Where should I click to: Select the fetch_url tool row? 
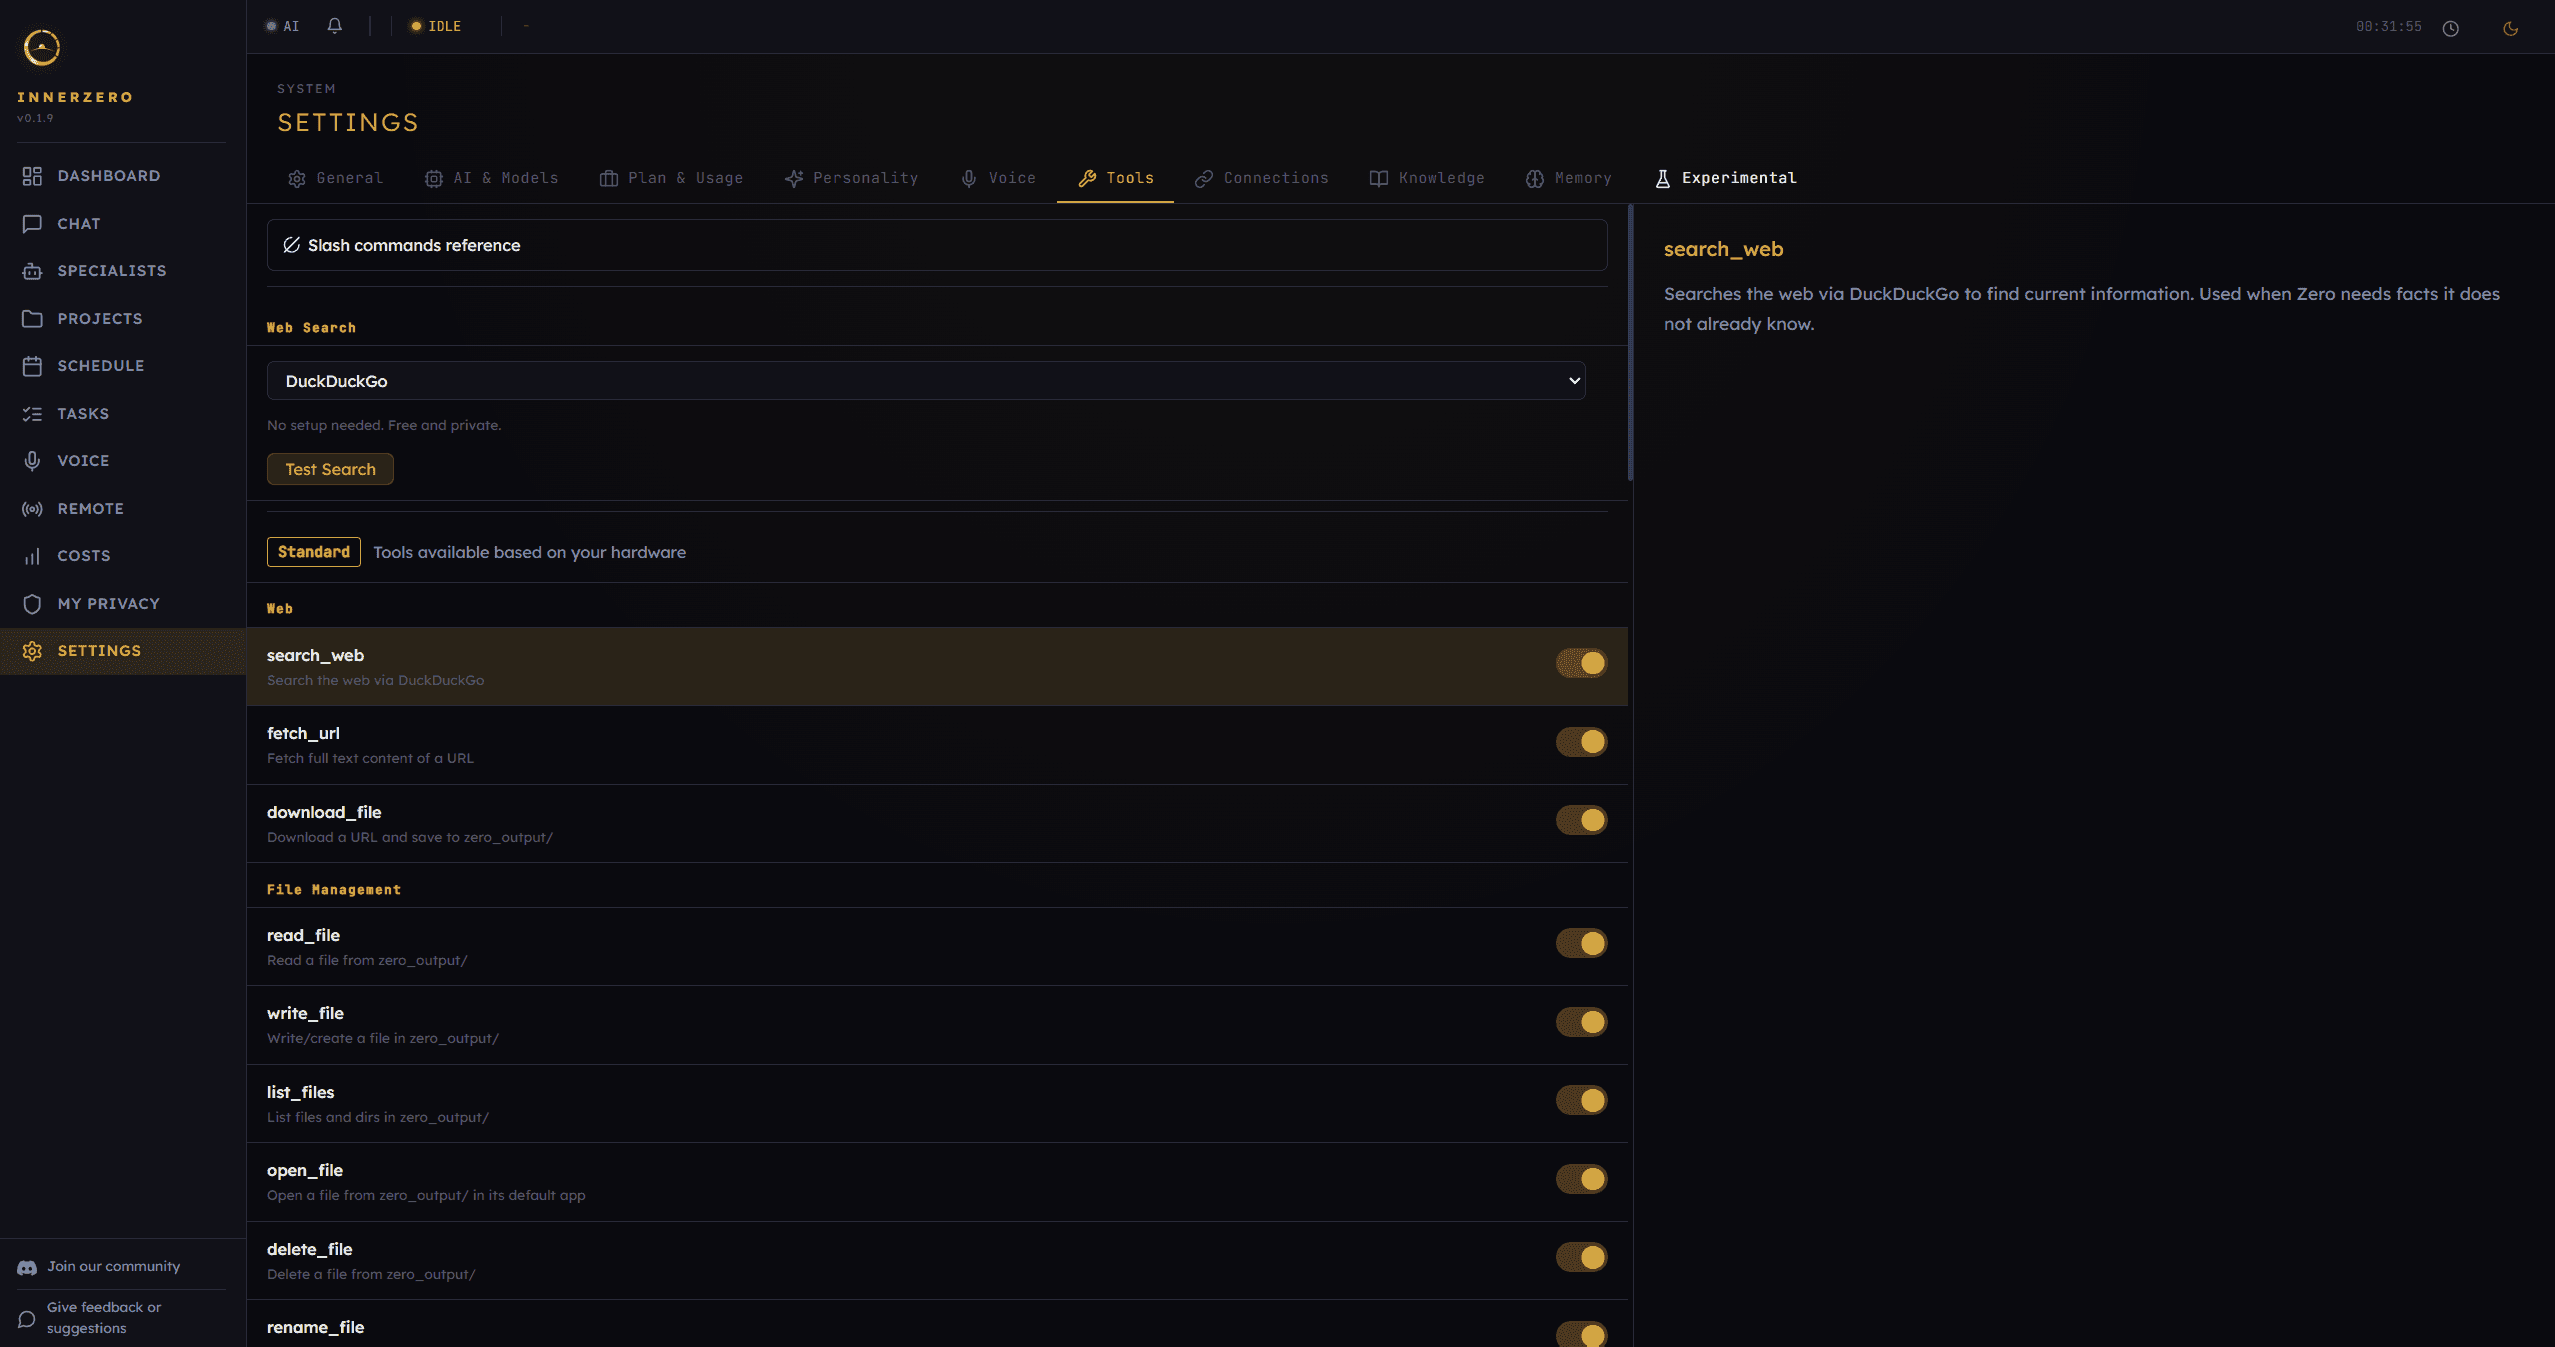tap(937, 745)
